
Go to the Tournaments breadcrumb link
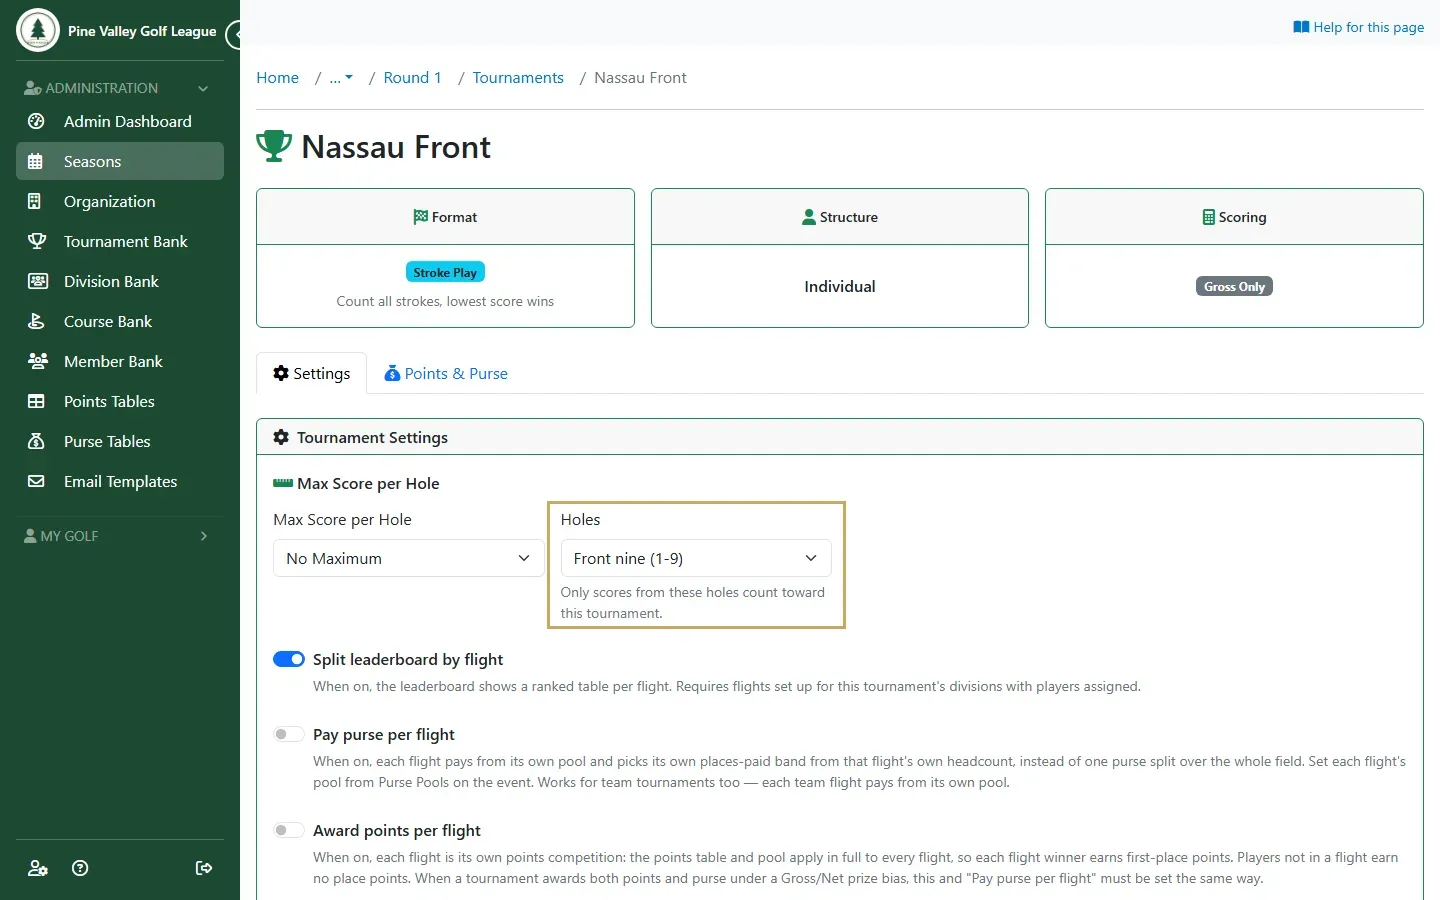click(x=518, y=78)
